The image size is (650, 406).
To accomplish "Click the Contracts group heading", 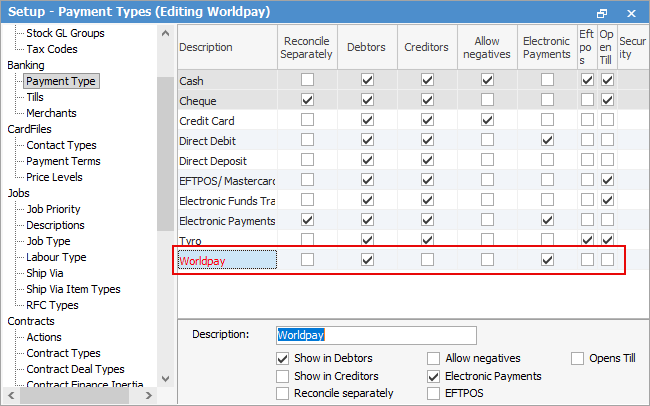I will pos(31,321).
